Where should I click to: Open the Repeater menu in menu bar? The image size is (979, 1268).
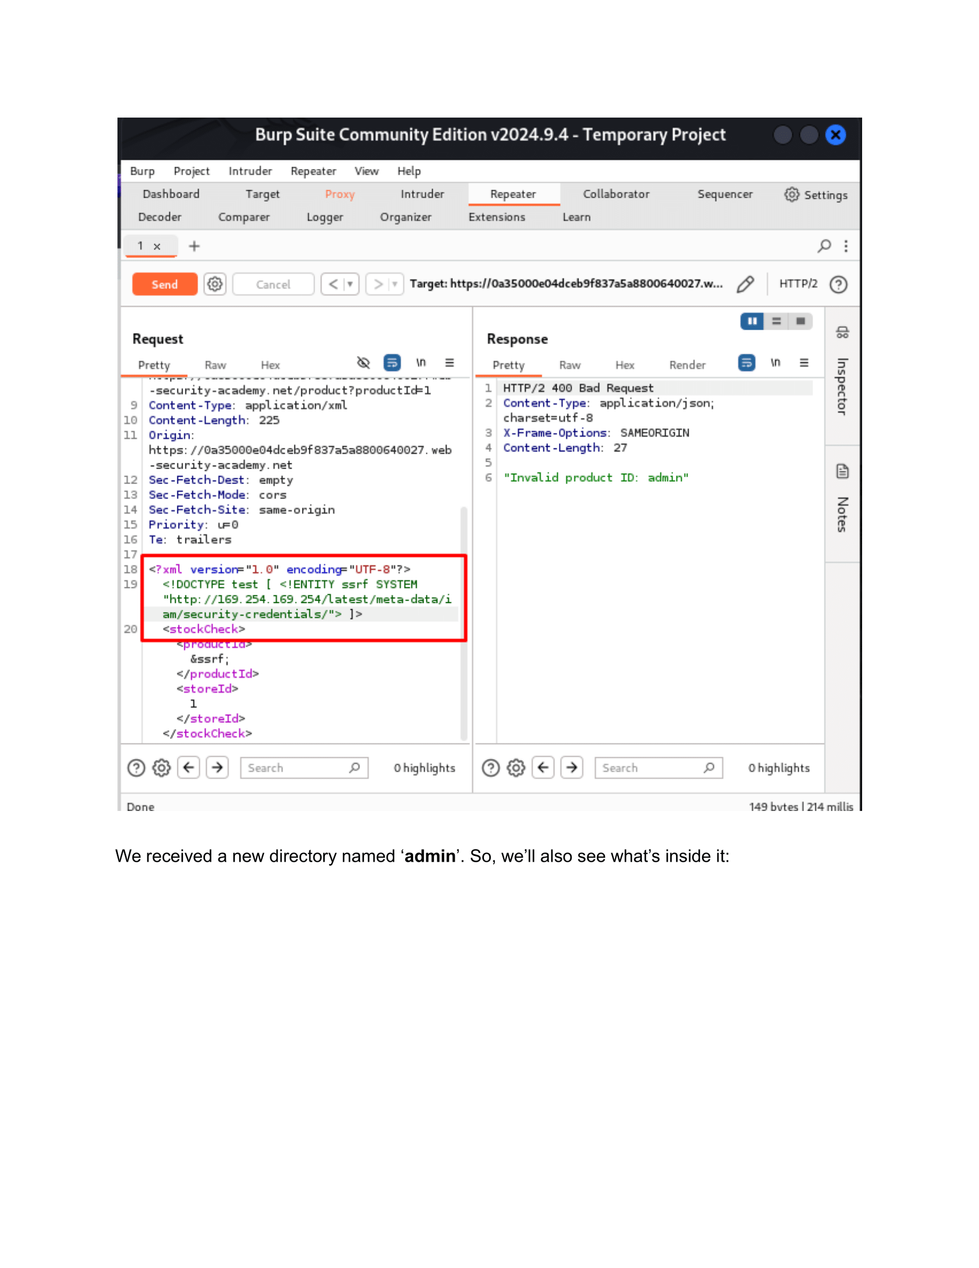(x=313, y=171)
